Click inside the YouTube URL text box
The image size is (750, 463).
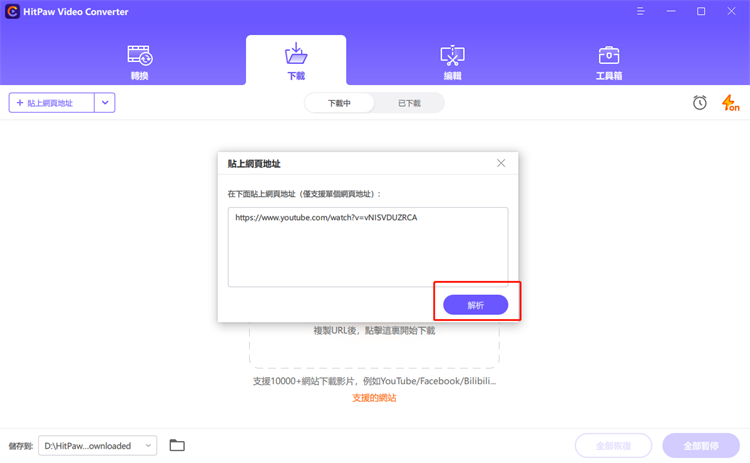[x=368, y=247]
